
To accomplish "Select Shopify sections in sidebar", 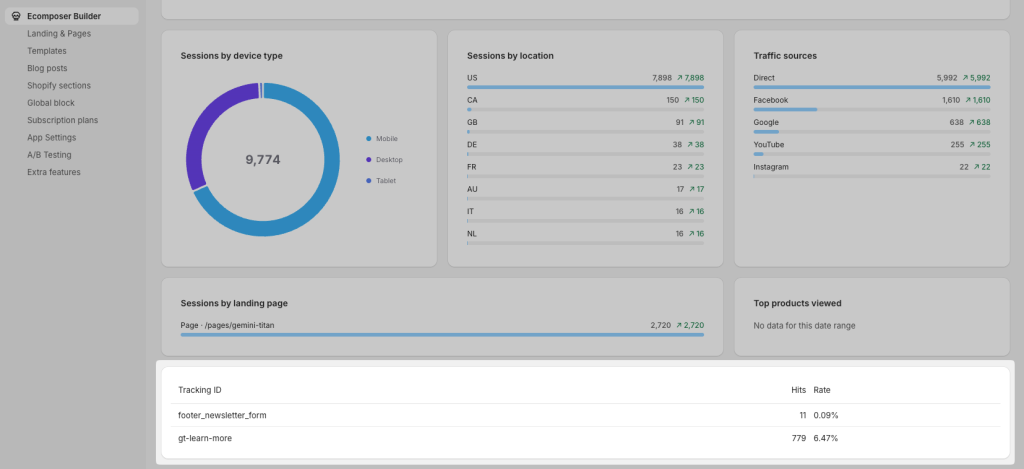I will [x=59, y=85].
